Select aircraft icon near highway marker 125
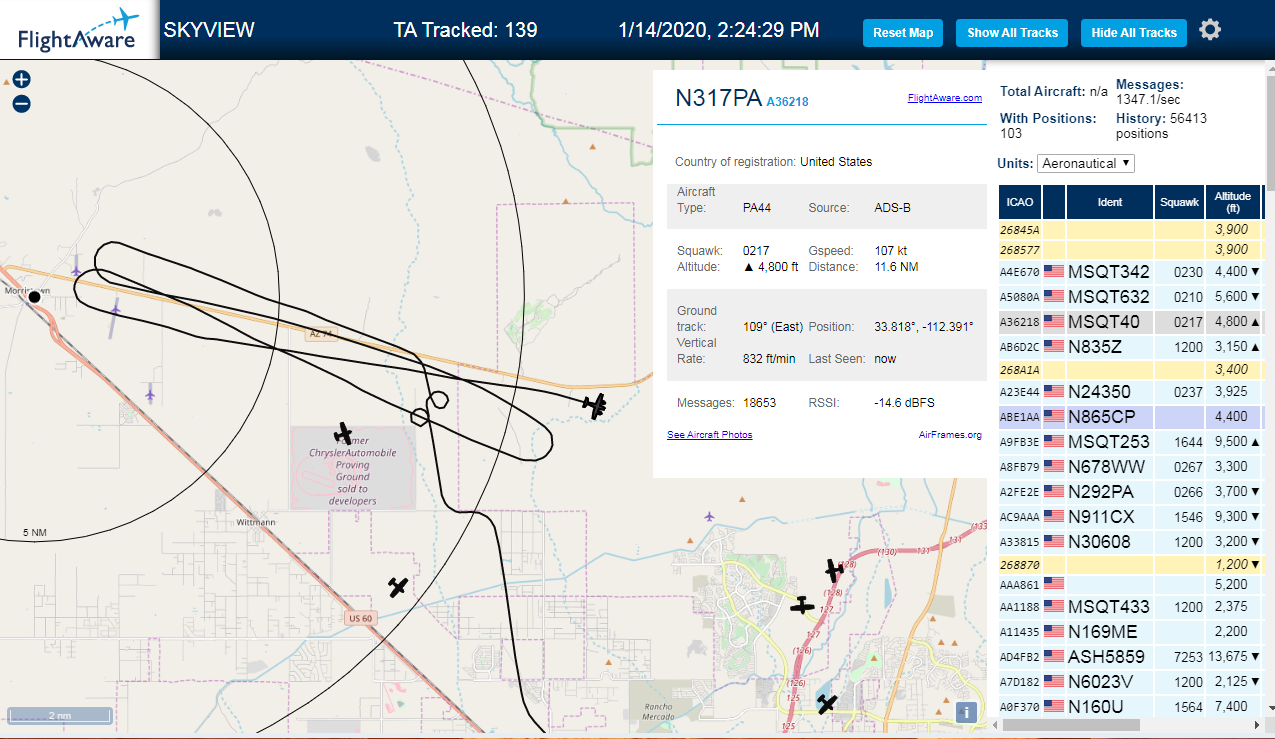 pos(827,704)
